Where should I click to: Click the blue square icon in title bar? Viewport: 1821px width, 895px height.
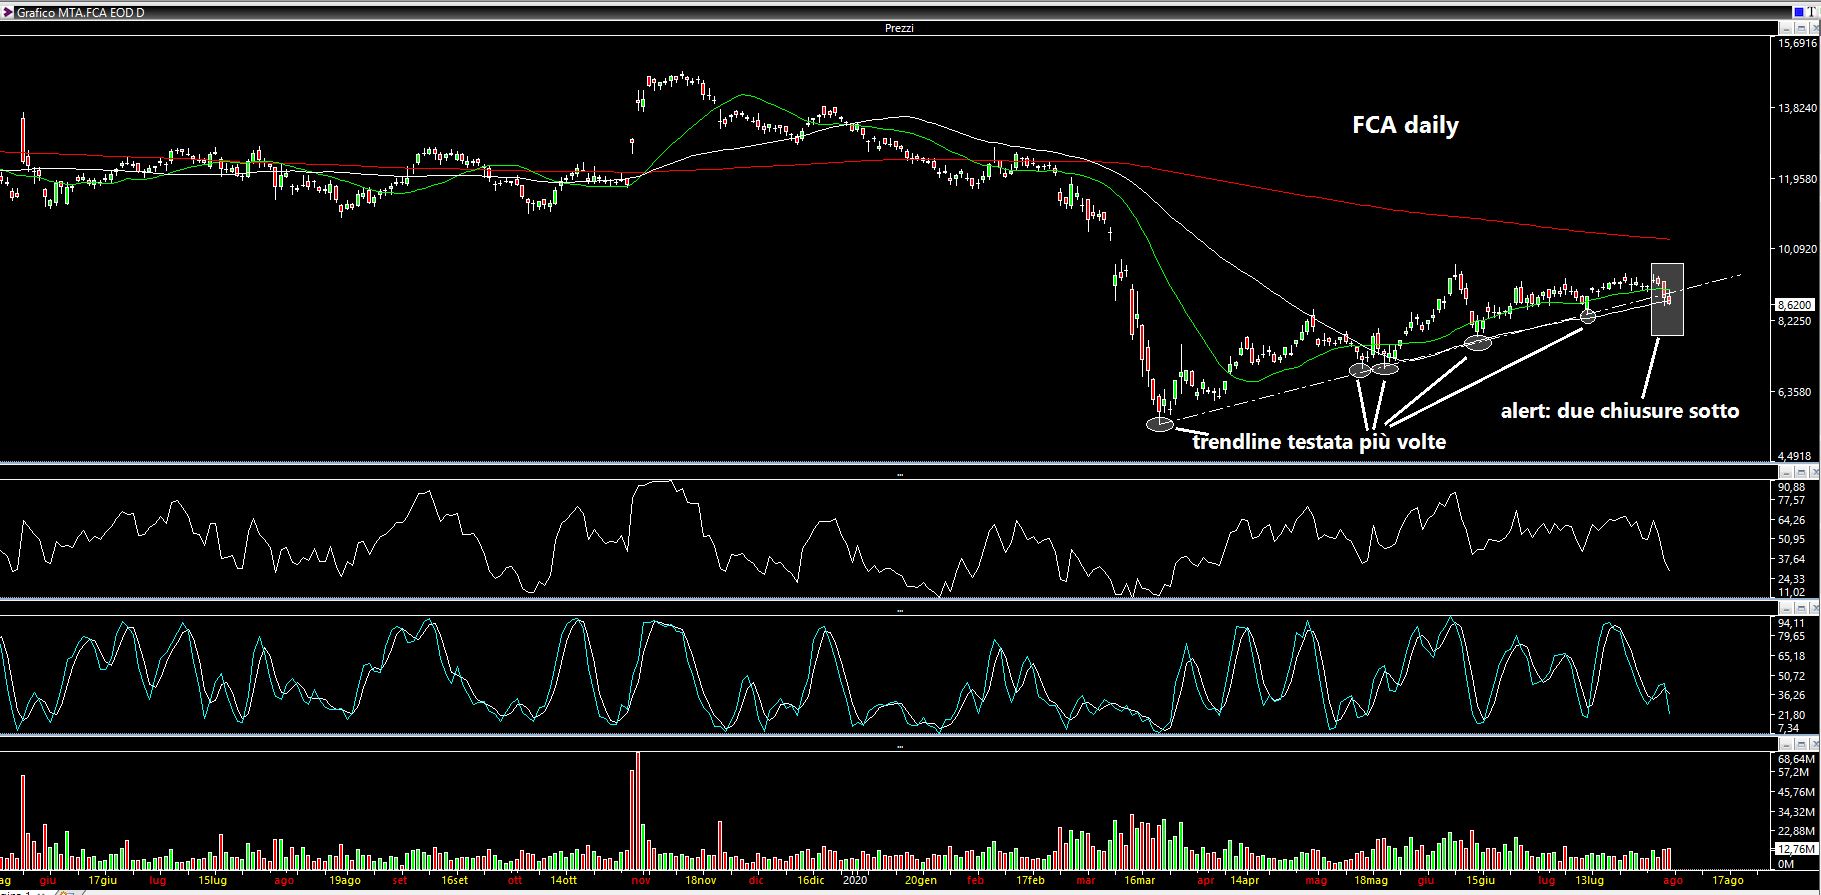point(1797,12)
